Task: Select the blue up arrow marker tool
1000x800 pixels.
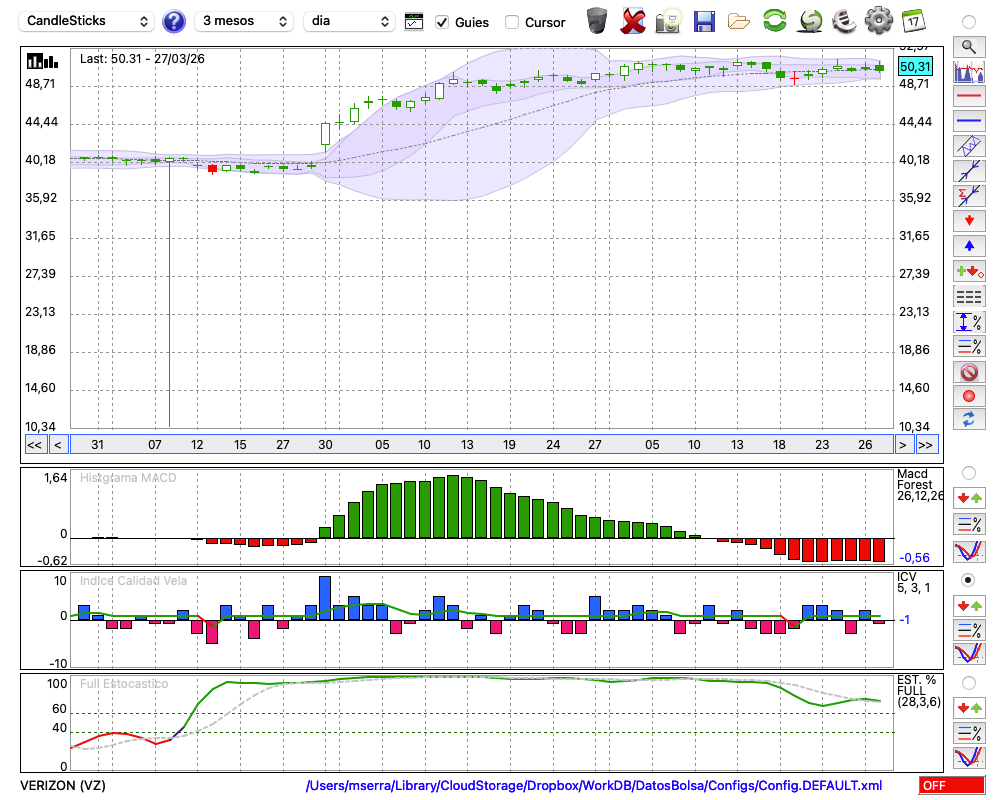Action: click(x=968, y=245)
